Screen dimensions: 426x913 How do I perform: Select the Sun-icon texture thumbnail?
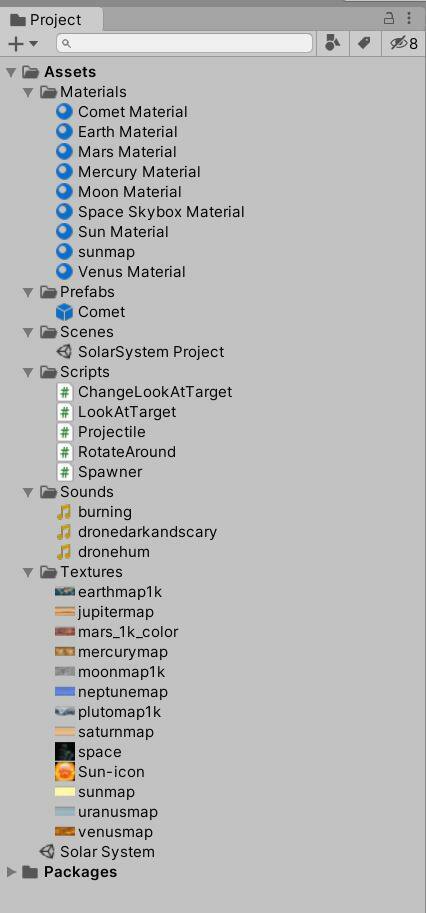65,772
